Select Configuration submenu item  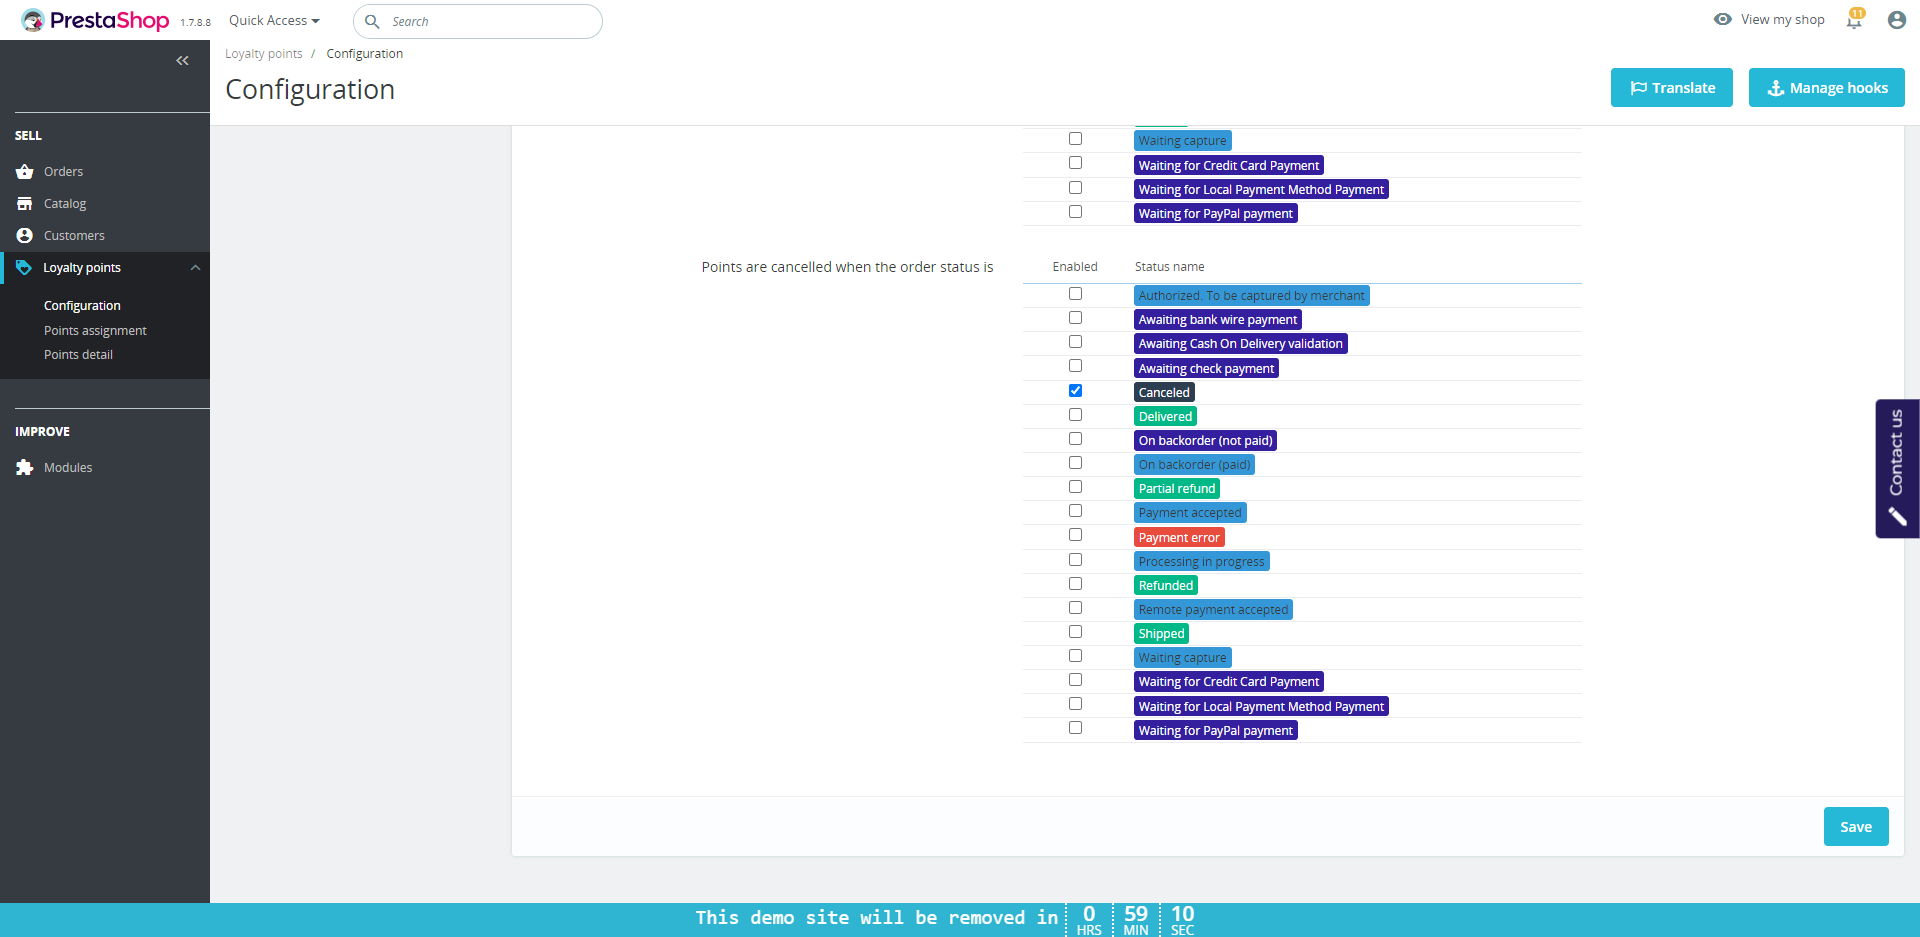tap(82, 306)
